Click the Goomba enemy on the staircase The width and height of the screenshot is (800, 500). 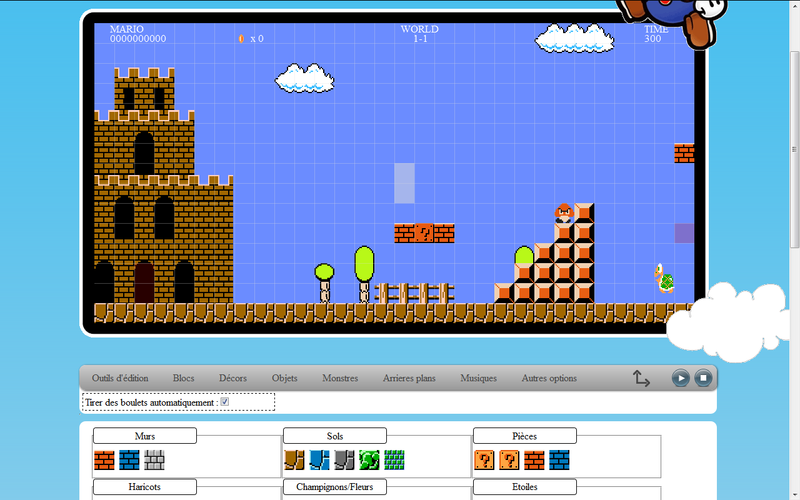pyautogui.click(x=564, y=213)
